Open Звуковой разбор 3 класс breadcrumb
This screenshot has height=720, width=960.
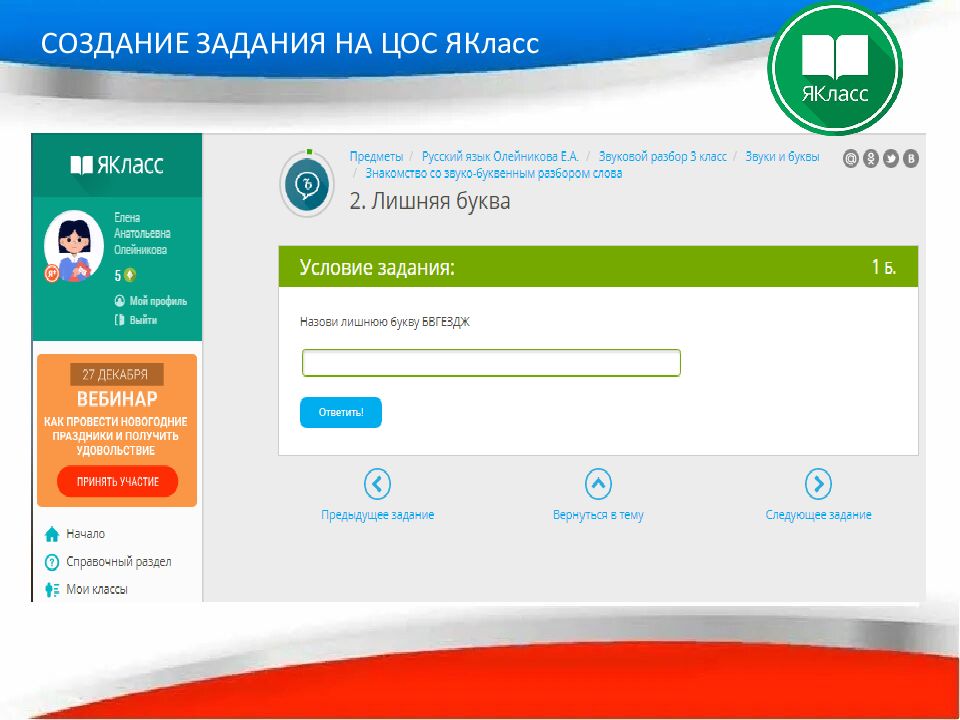click(662, 156)
